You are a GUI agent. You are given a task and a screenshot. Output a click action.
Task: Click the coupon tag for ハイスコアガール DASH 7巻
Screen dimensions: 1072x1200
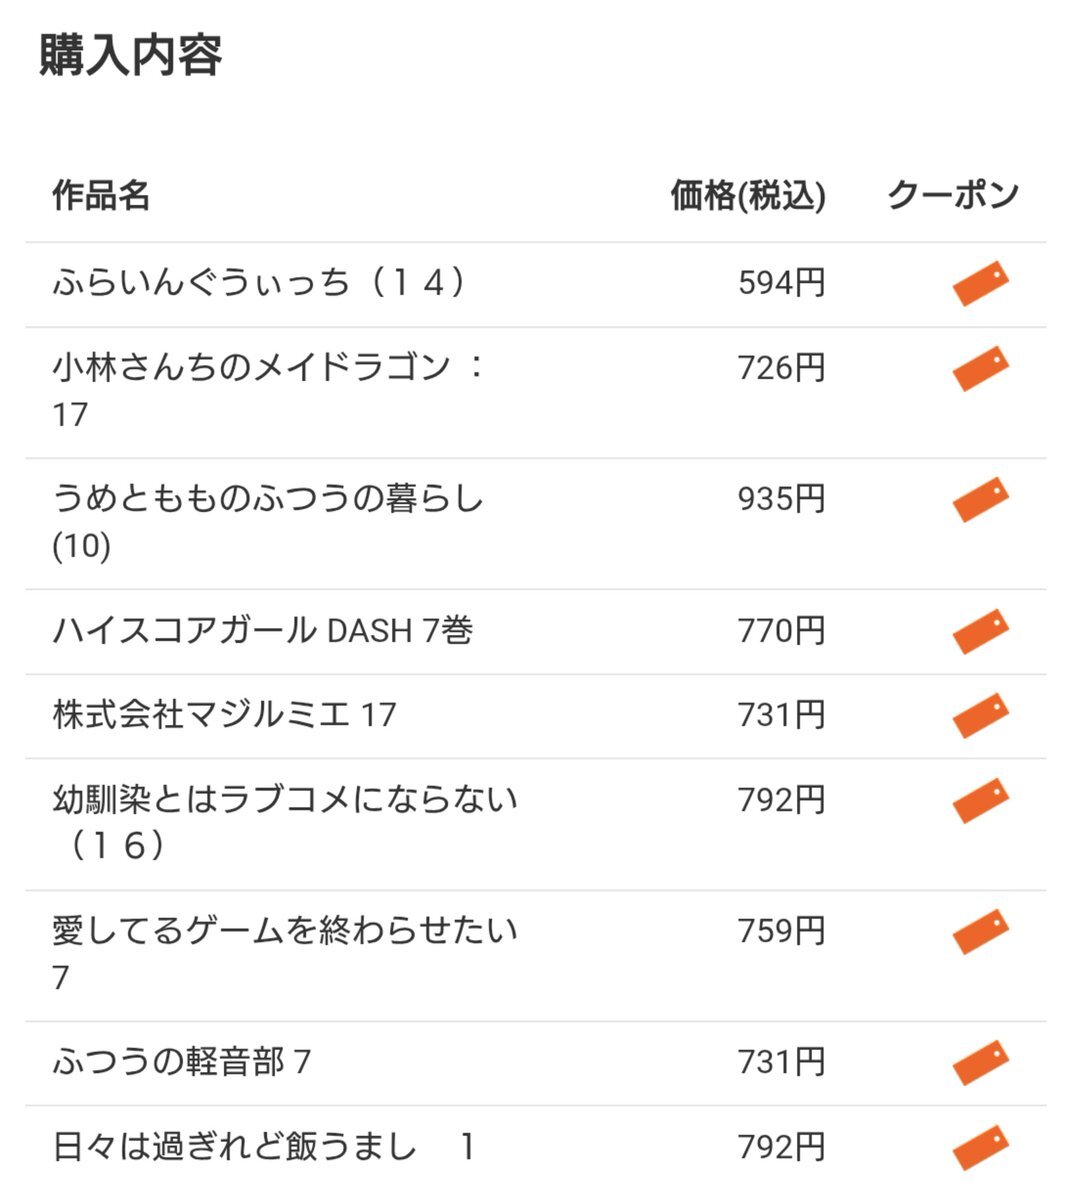[x=980, y=631]
